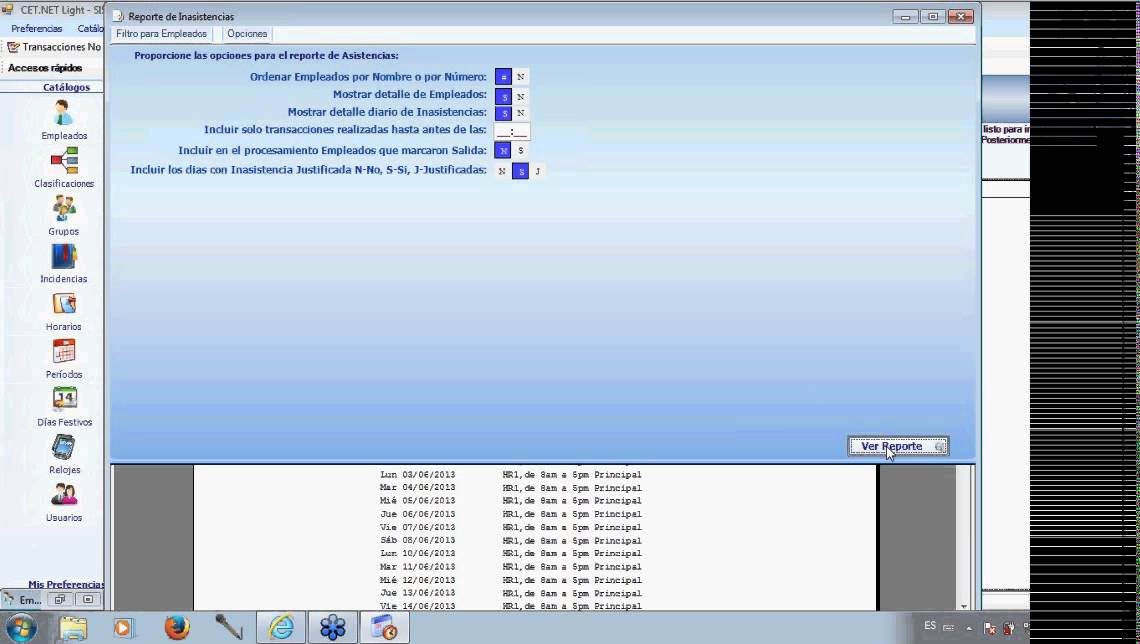Open the Empleados catalog icon

(64, 113)
